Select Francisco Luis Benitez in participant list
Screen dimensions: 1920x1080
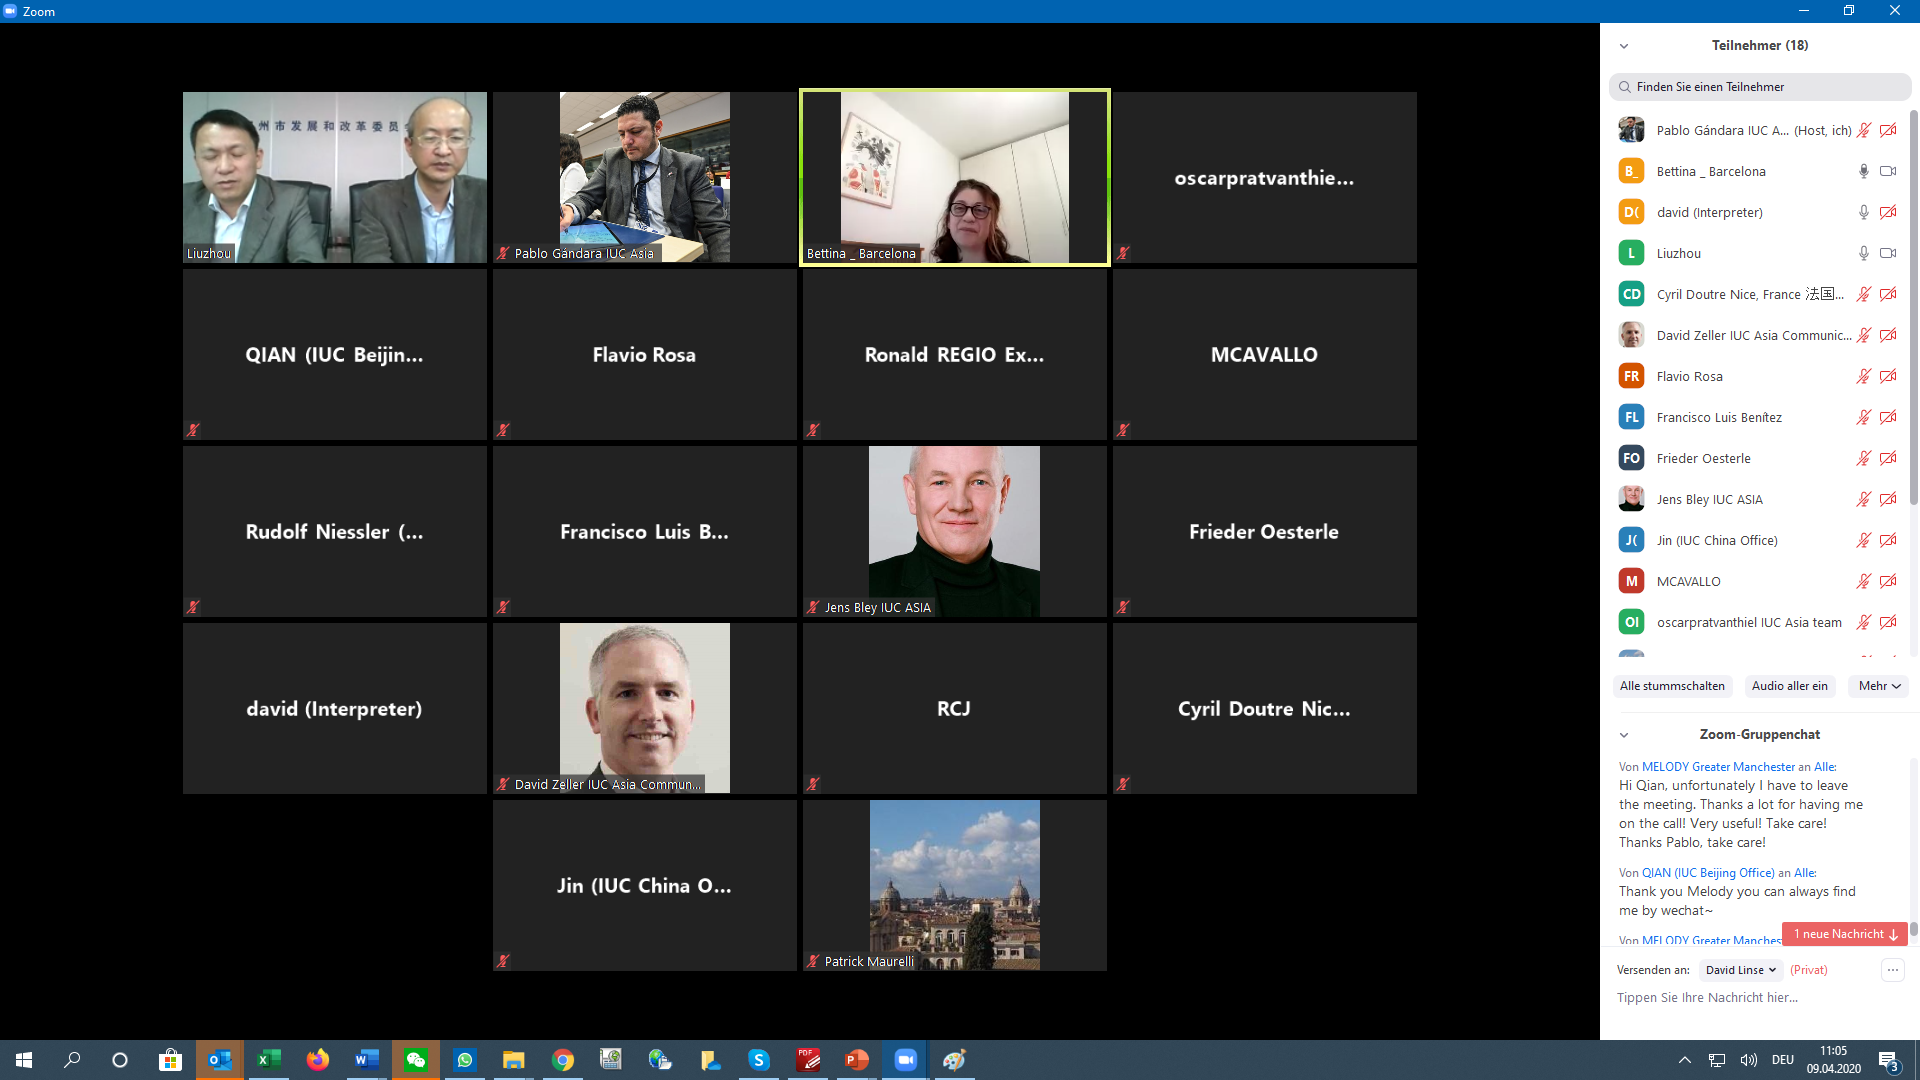[1718, 417]
